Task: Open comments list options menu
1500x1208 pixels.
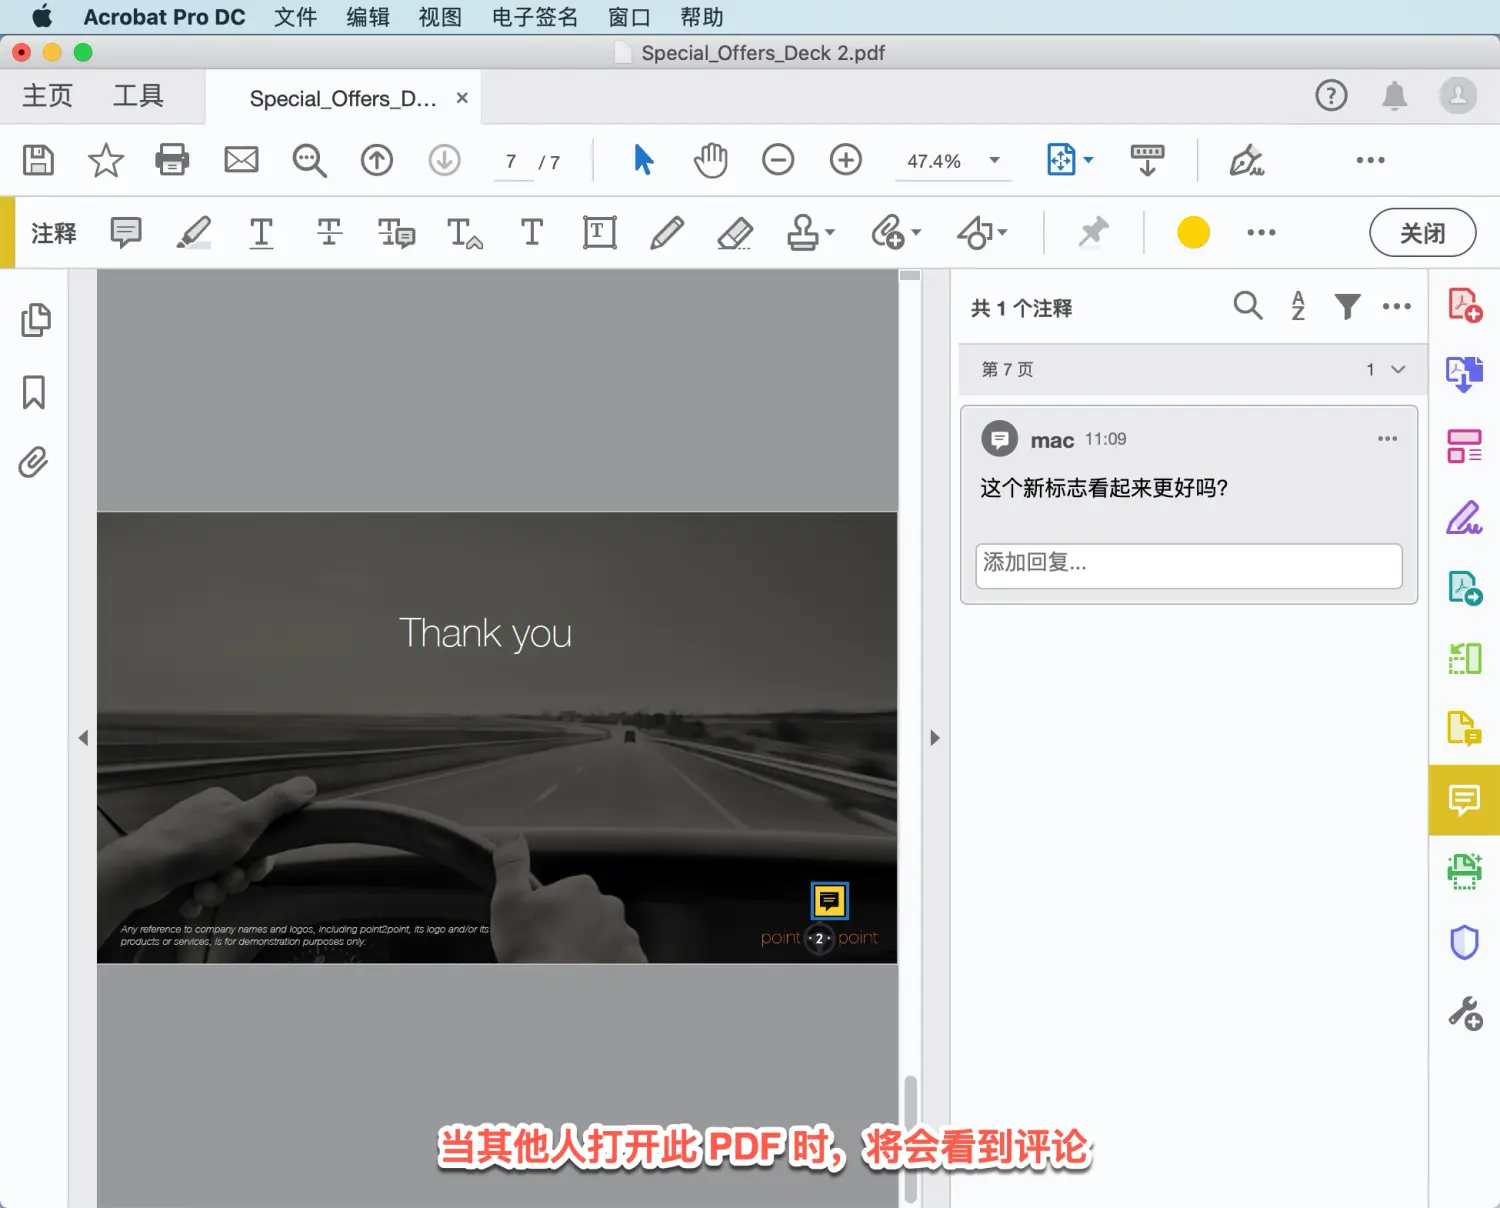Action: (x=1396, y=306)
